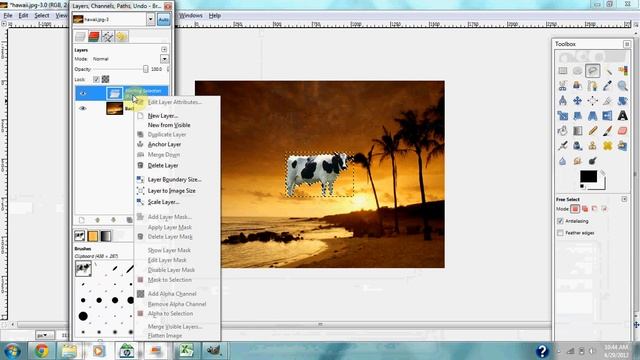Image resolution: width=640 pixels, height=360 pixels.
Task: Toggle Lock pixels checkbox in Layers
Action: (96, 79)
